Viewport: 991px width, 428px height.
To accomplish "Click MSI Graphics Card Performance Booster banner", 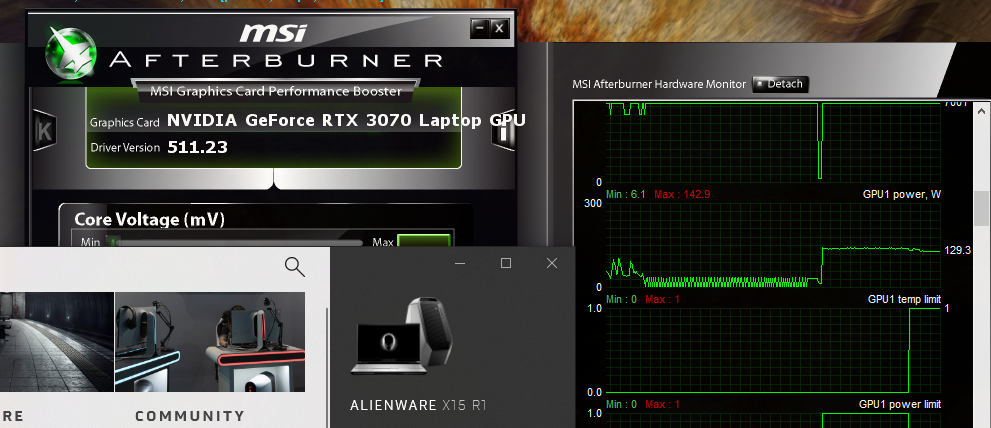I will (x=276, y=92).
